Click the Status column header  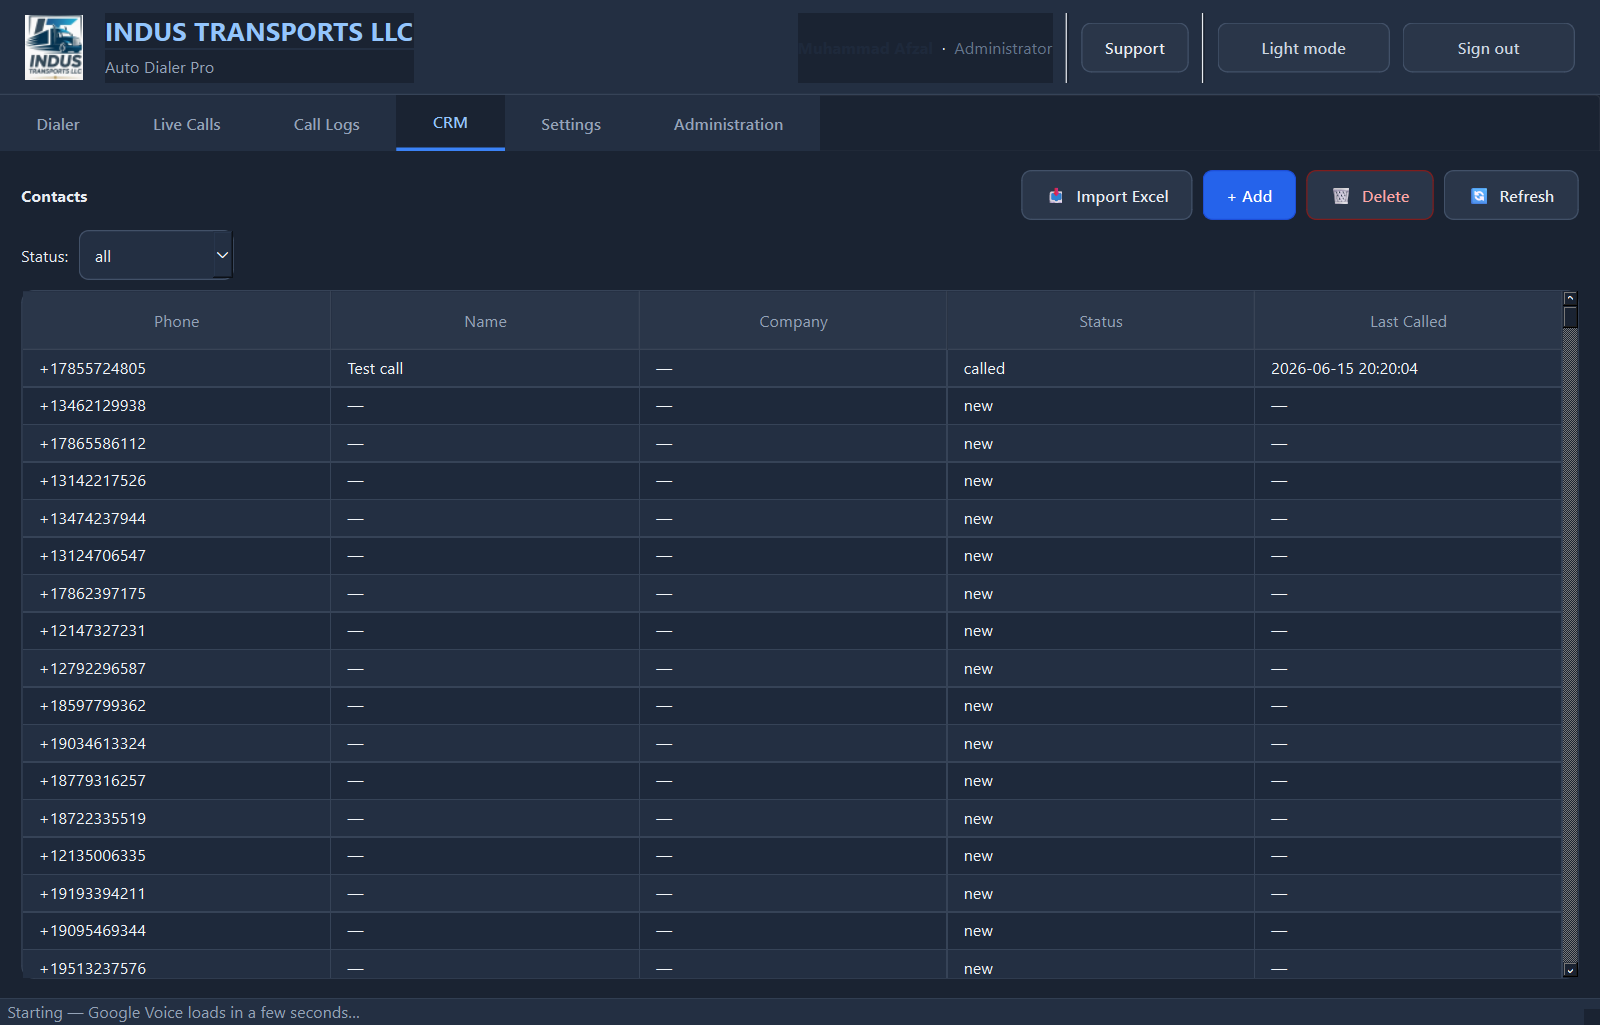click(1100, 321)
